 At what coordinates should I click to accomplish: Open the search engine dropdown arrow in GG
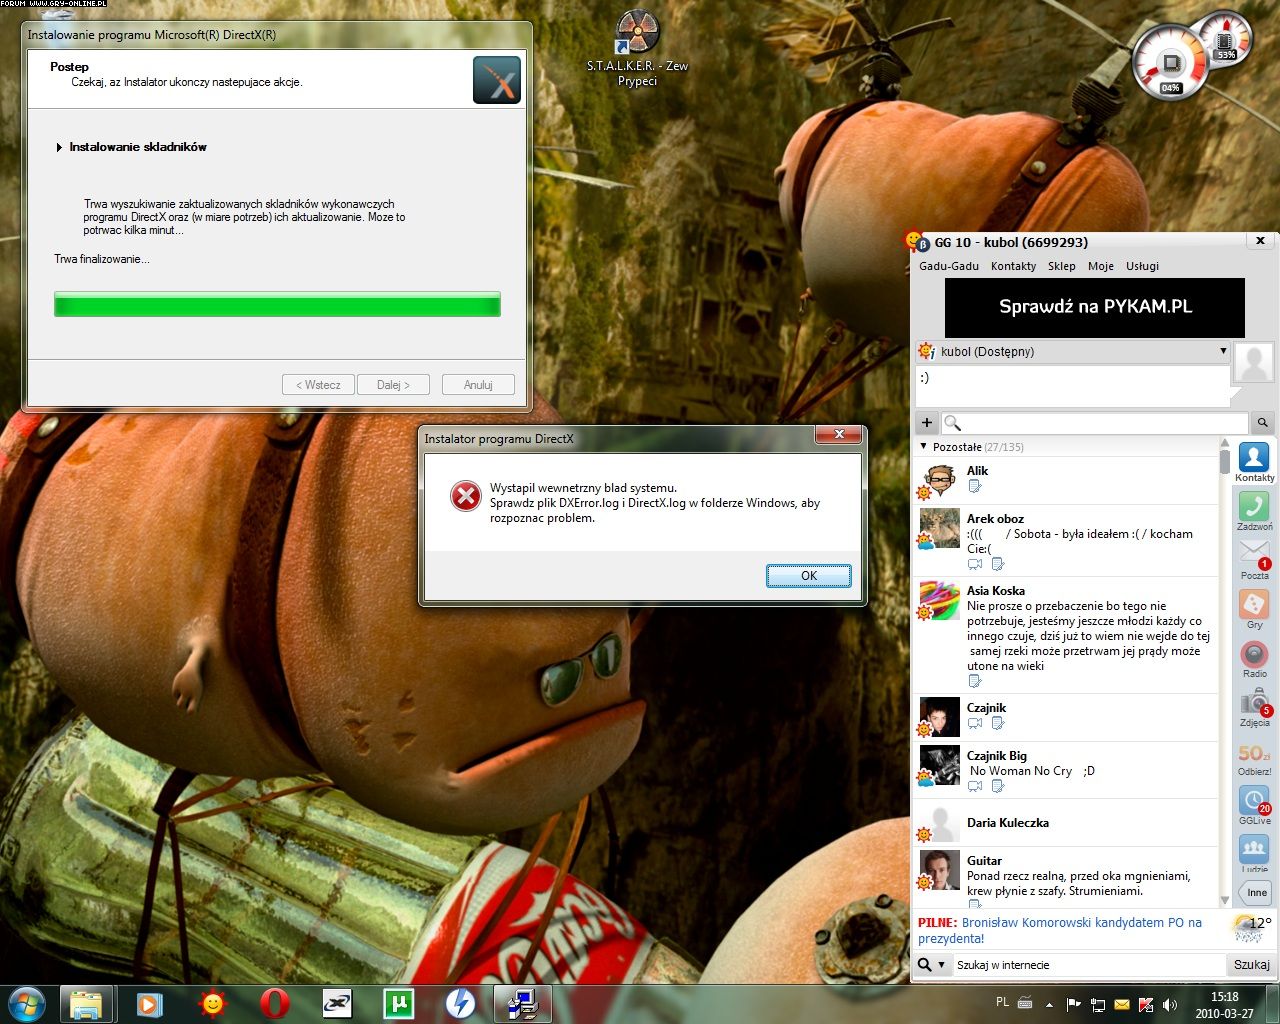click(x=941, y=965)
